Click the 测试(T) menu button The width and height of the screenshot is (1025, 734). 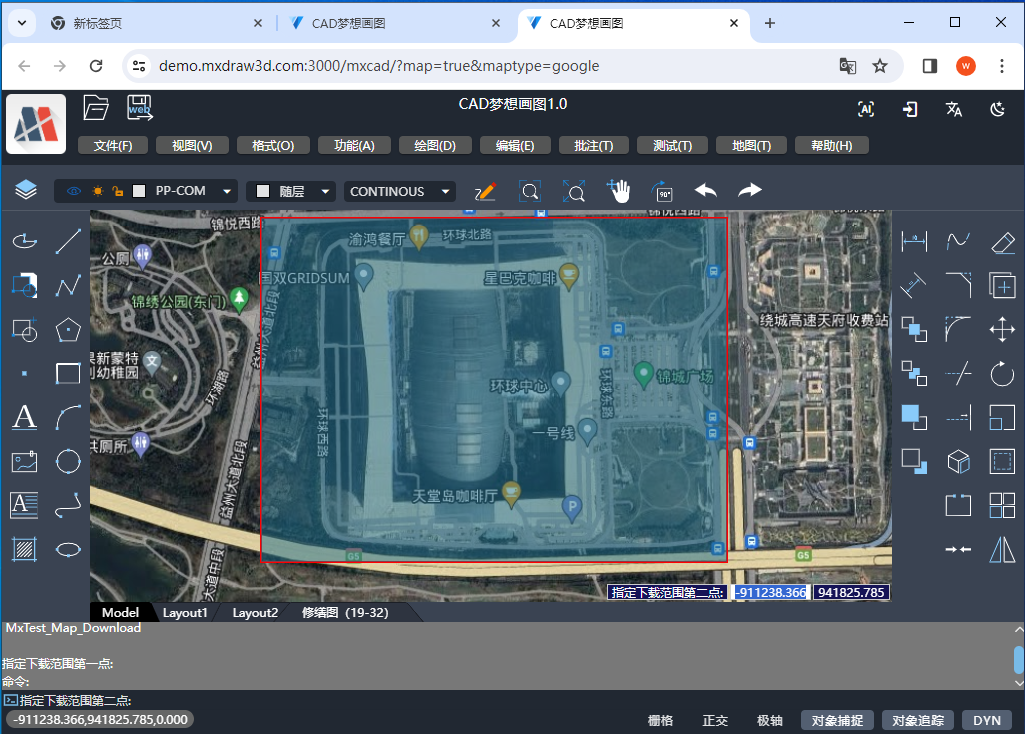click(673, 145)
